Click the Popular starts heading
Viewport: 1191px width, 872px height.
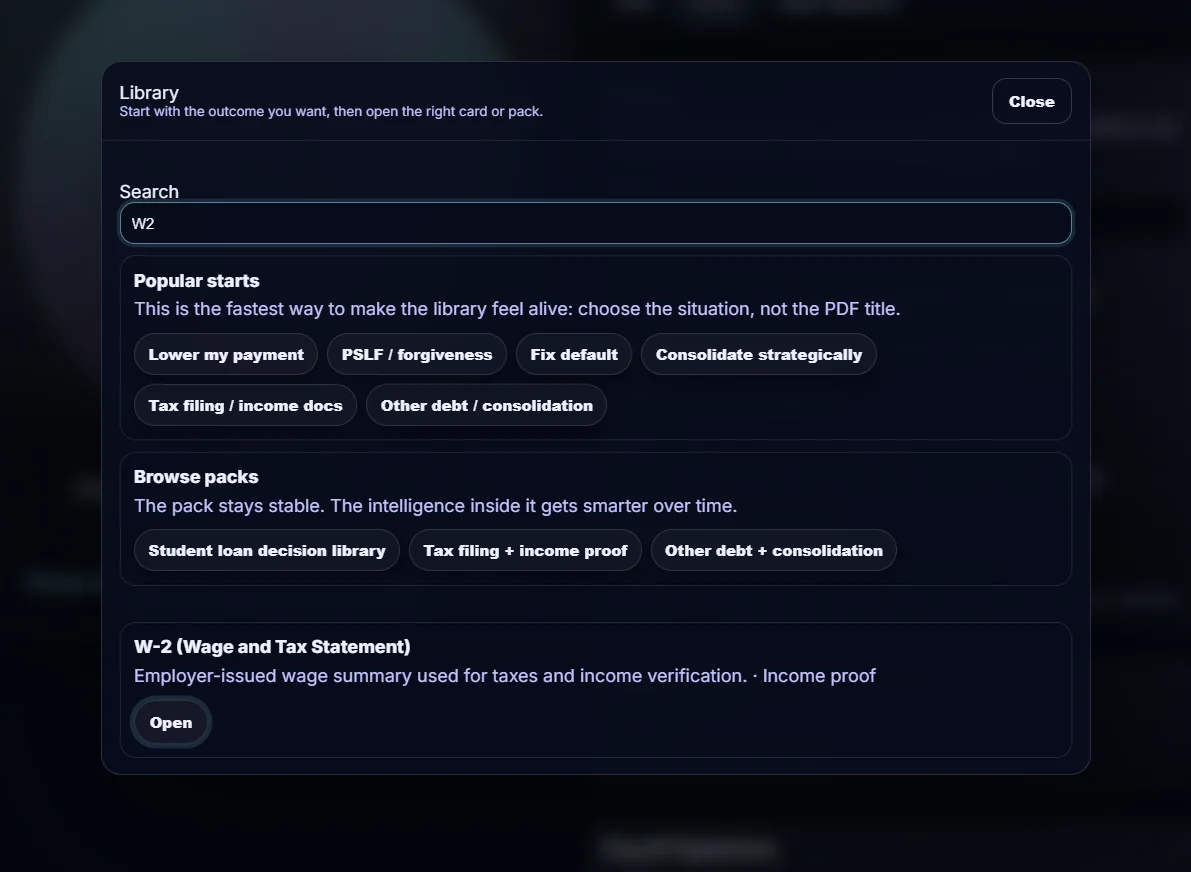point(196,281)
